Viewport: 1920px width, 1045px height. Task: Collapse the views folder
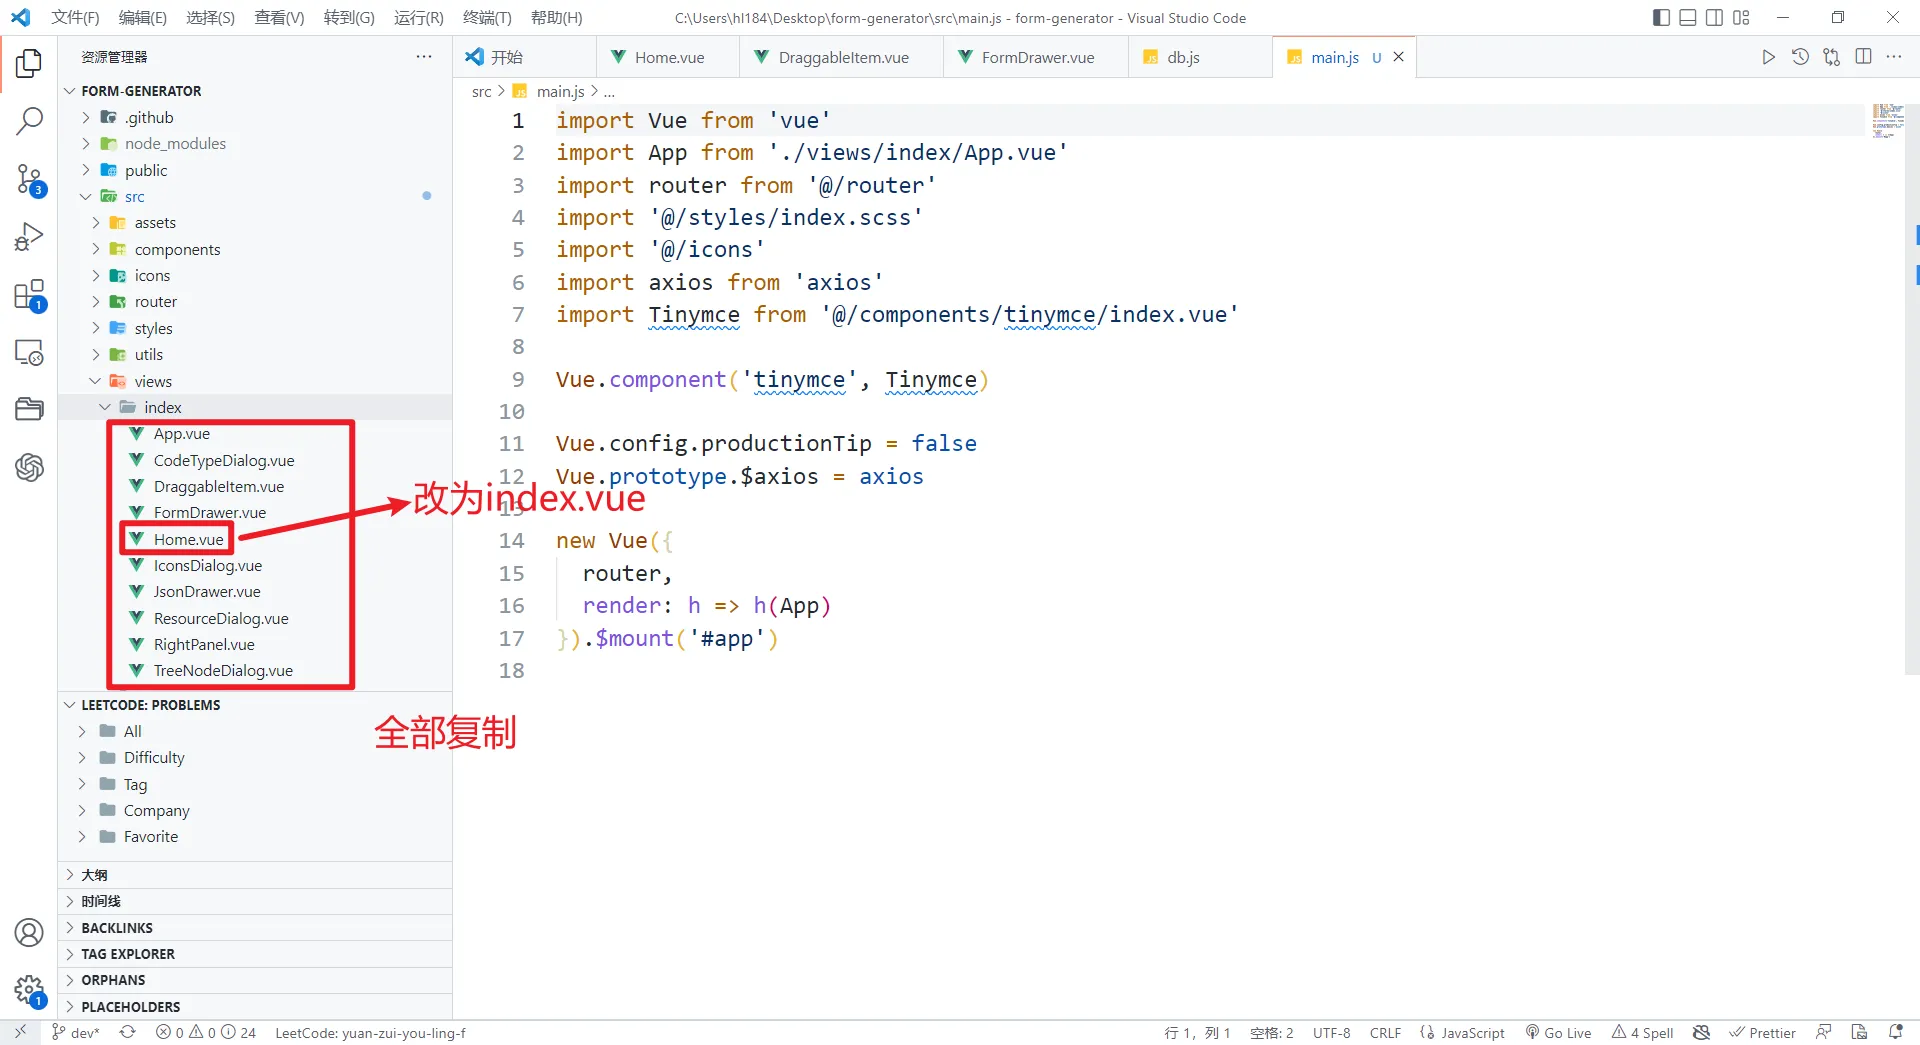coord(153,381)
